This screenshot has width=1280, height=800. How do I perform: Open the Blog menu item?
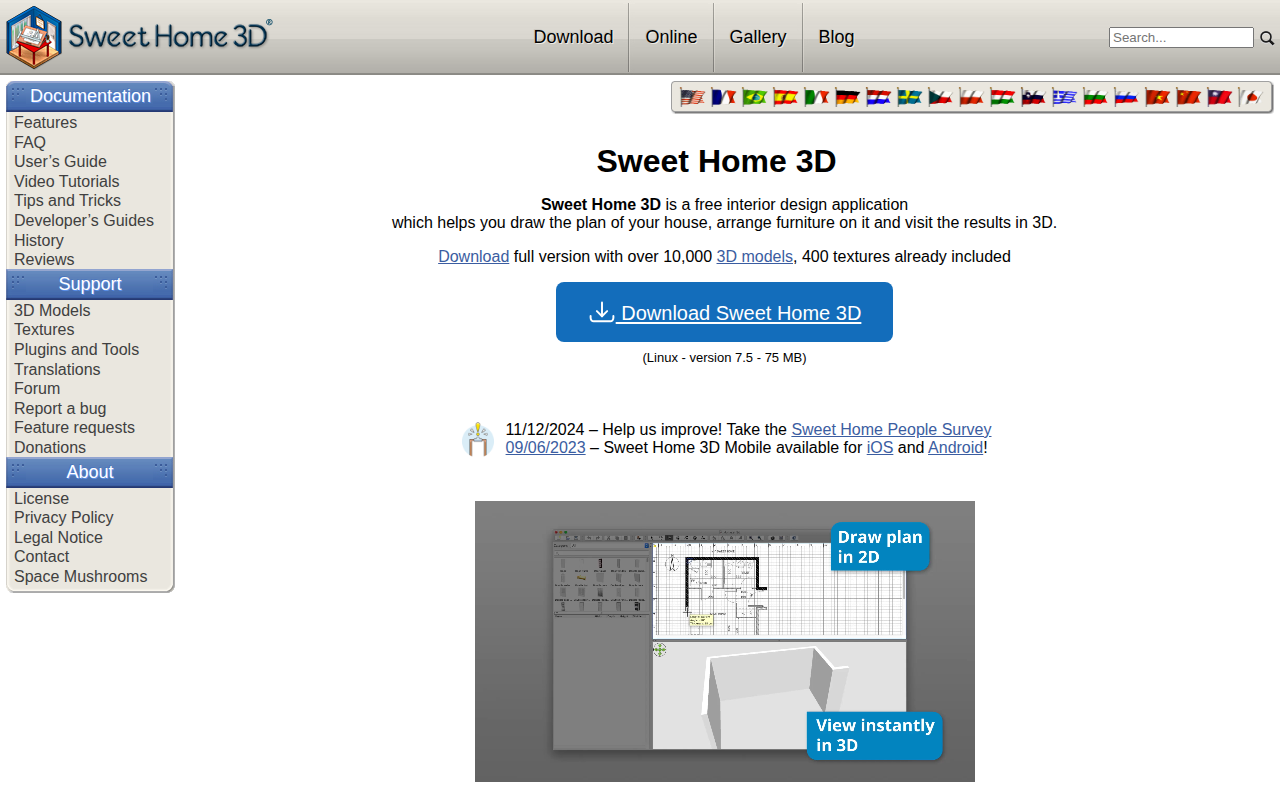[836, 37]
